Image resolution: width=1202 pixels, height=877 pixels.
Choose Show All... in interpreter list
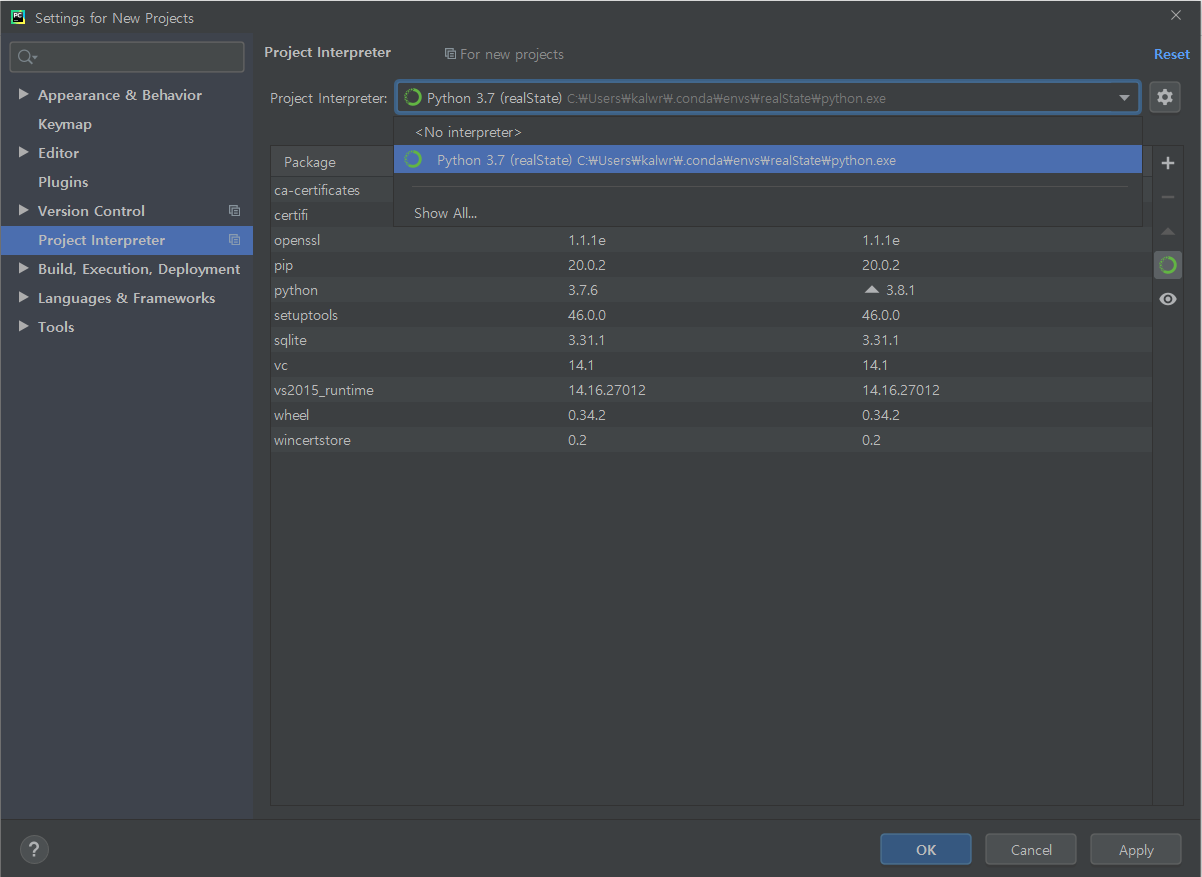tap(767, 213)
